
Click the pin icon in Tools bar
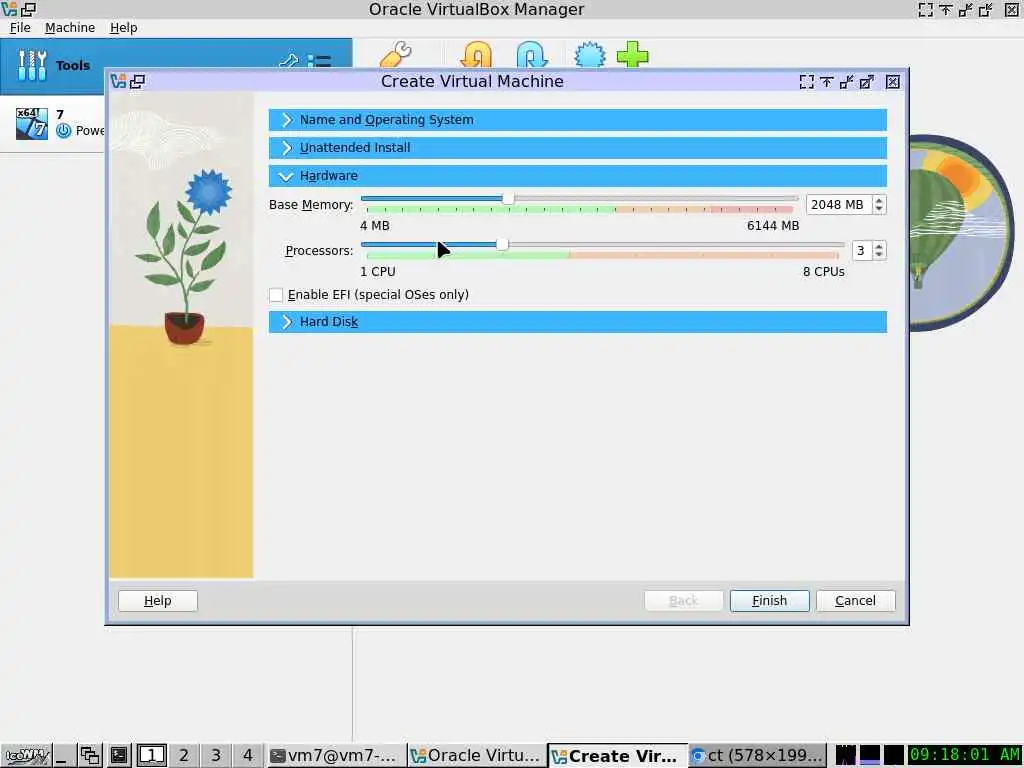pos(288,62)
